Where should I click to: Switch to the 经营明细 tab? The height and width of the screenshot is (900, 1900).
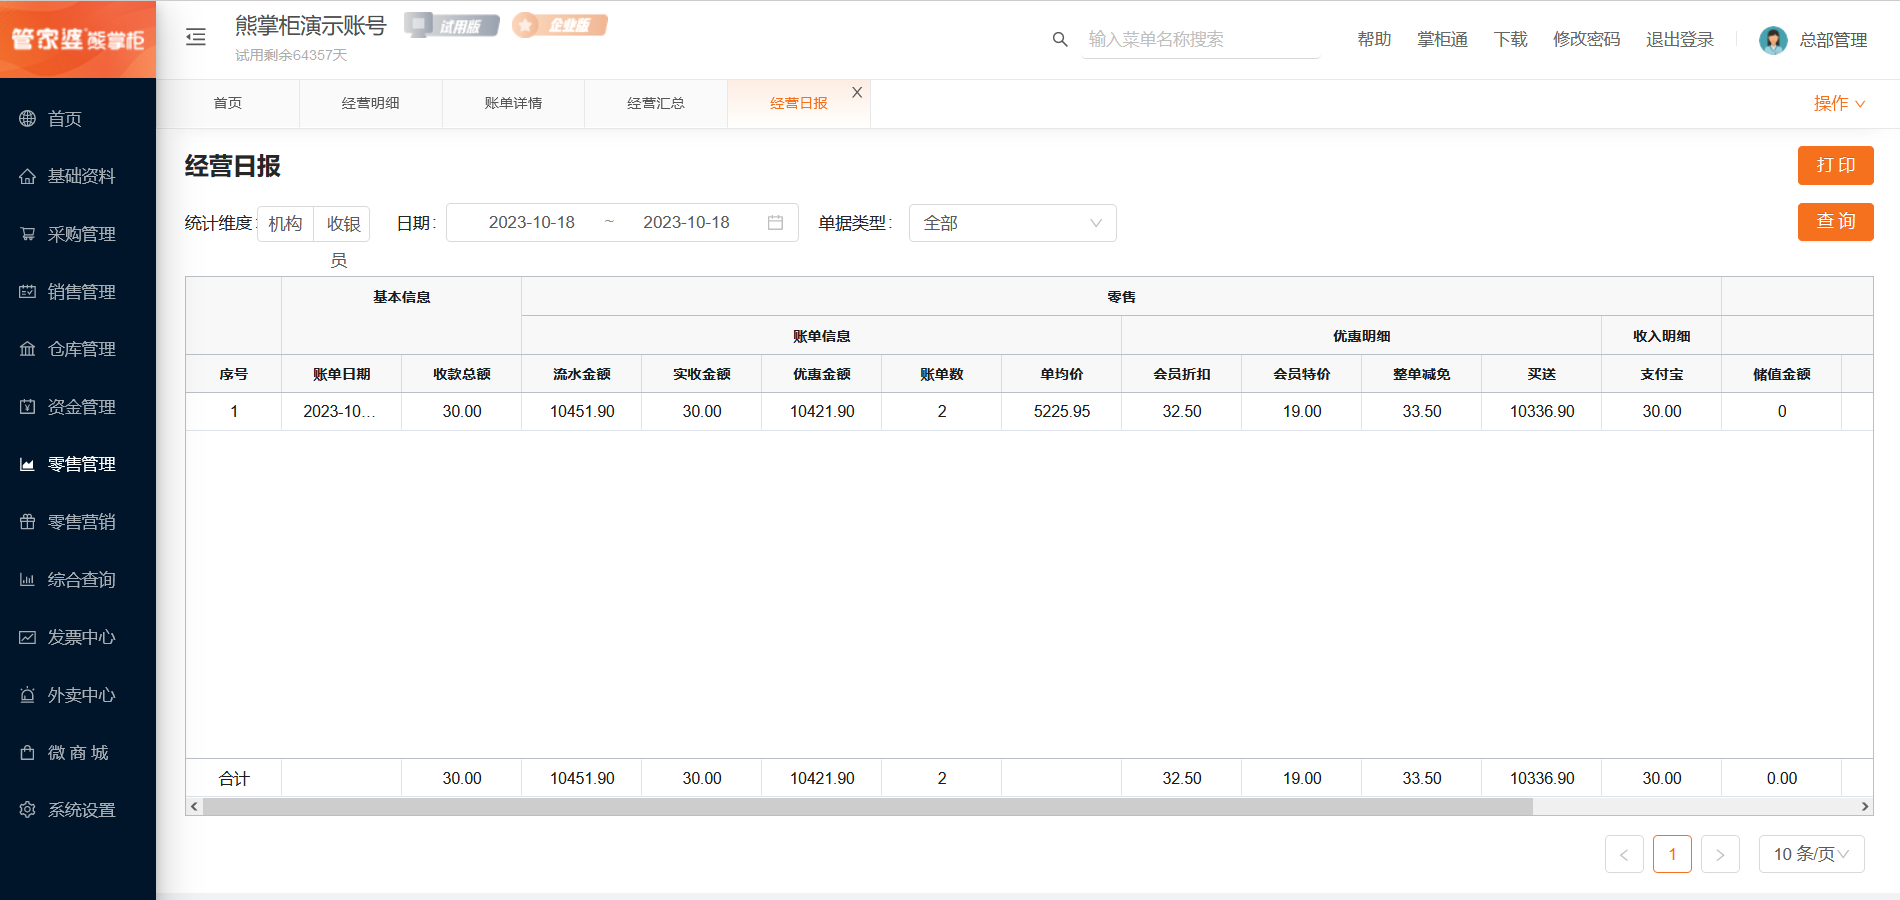tap(371, 103)
